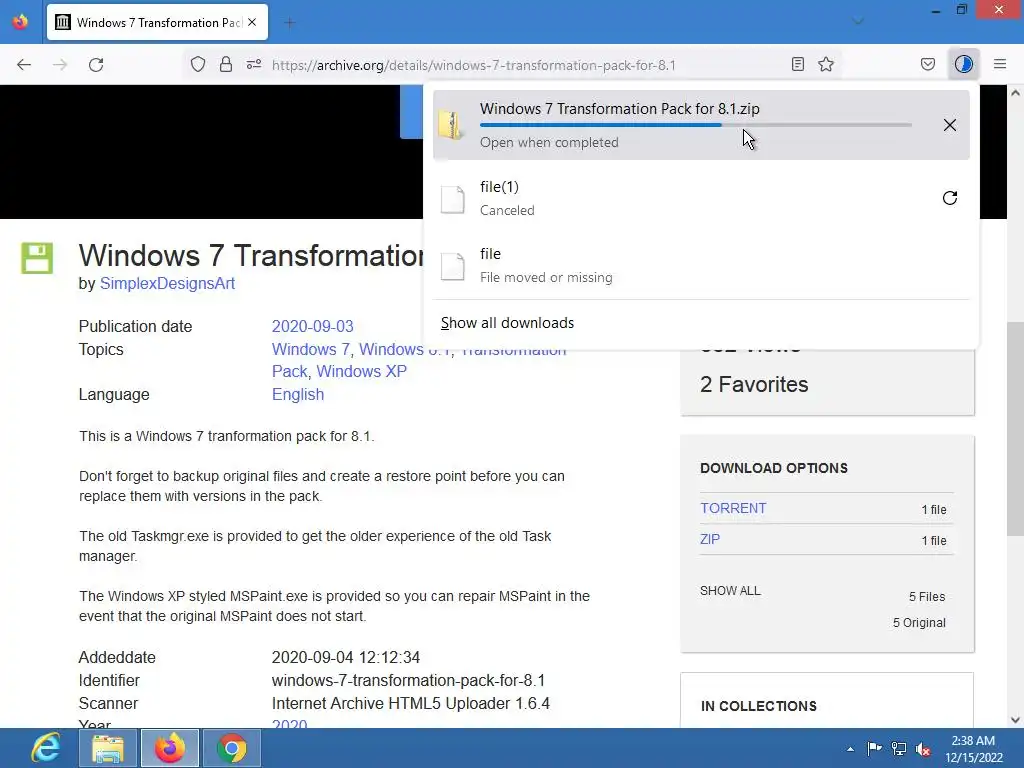Open the Windows 7 topic link

(x=311, y=349)
